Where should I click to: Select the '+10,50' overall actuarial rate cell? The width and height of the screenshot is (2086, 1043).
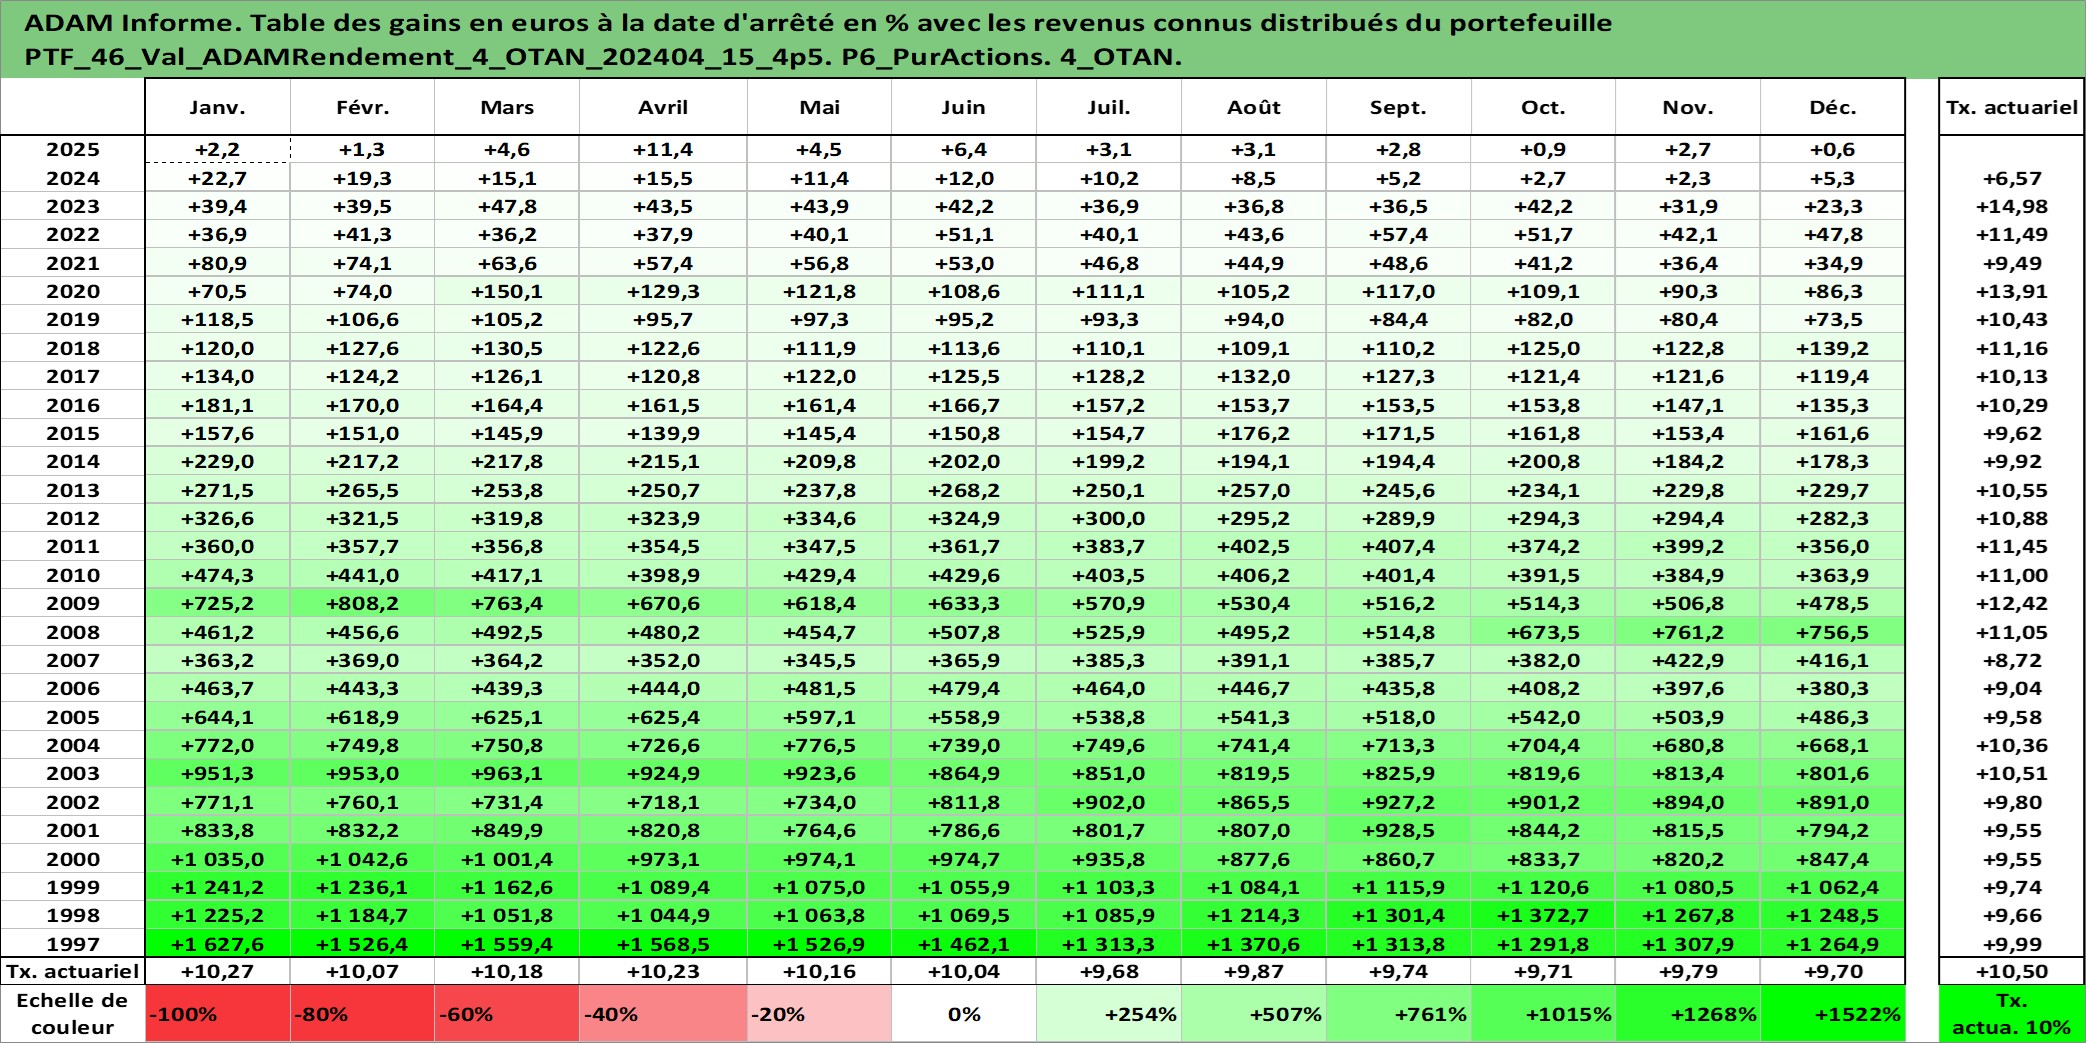tap(2012, 971)
